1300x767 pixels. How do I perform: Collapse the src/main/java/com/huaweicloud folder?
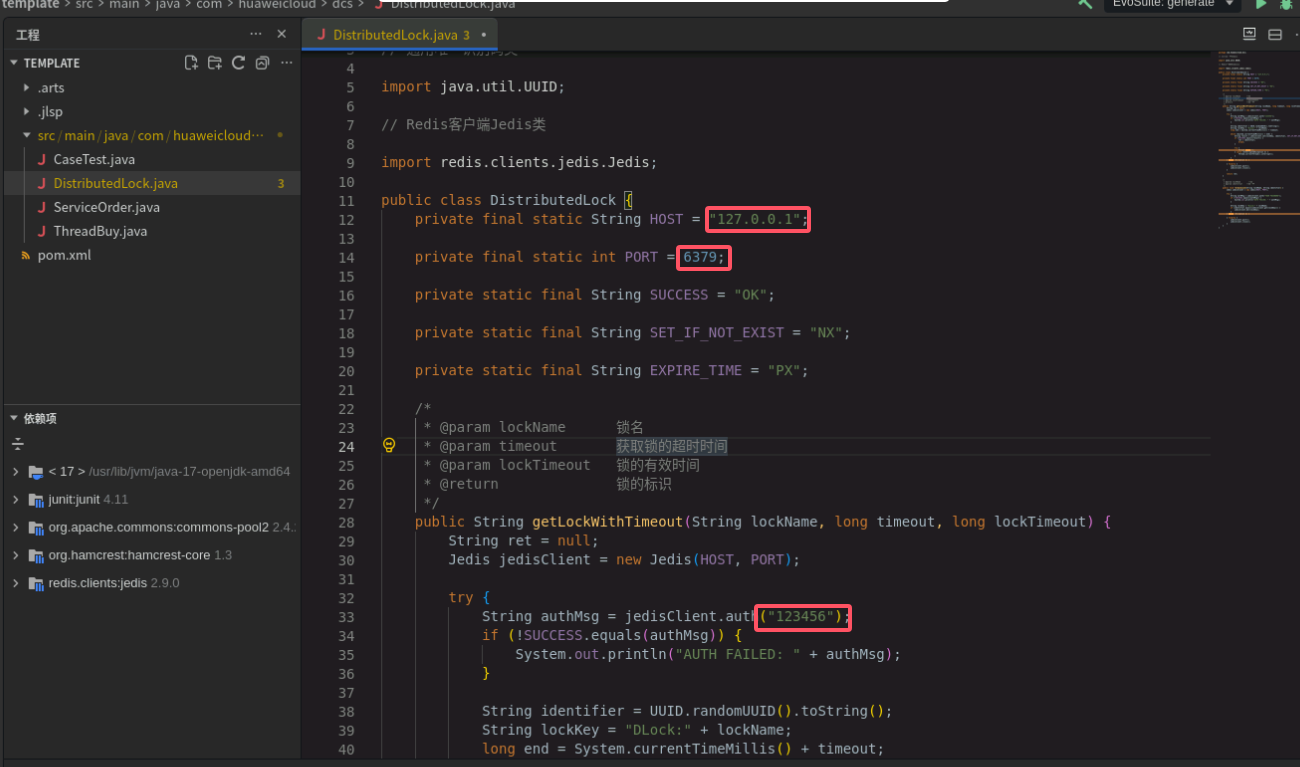pos(26,135)
